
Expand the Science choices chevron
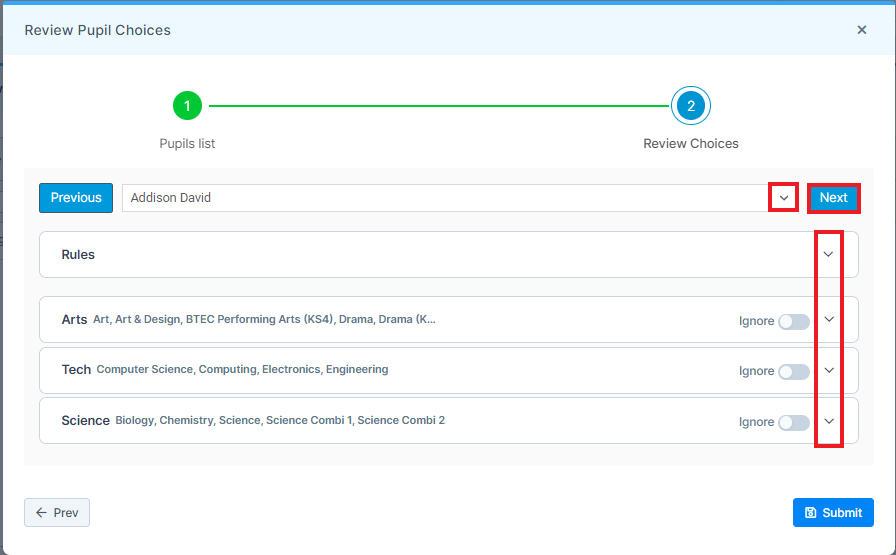click(x=829, y=421)
